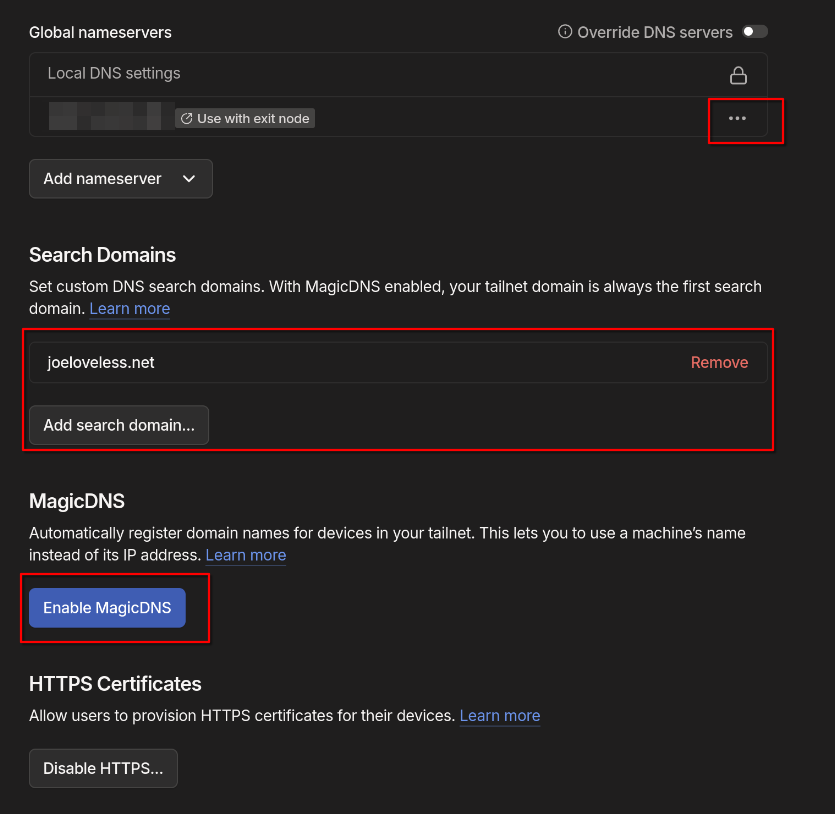Expand the Add nameserver dropdown

pyautogui.click(x=120, y=179)
